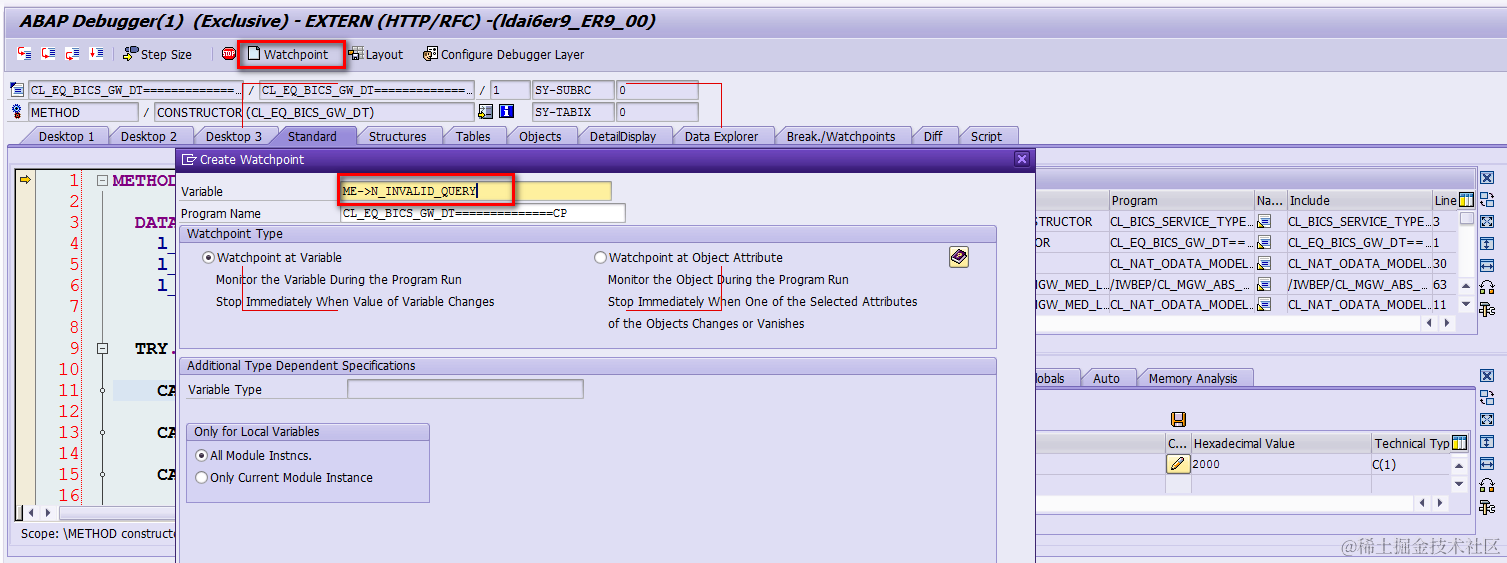
Task: Click the horizontal-size icon in variables panel
Action: (x=1487, y=463)
